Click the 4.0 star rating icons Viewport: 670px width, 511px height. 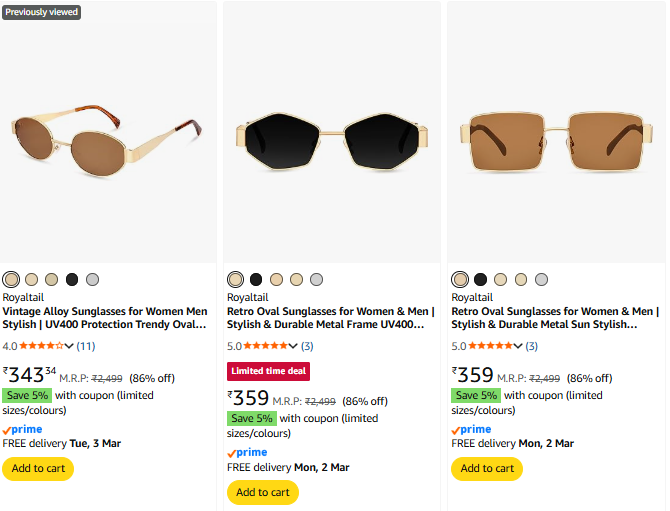point(42,346)
